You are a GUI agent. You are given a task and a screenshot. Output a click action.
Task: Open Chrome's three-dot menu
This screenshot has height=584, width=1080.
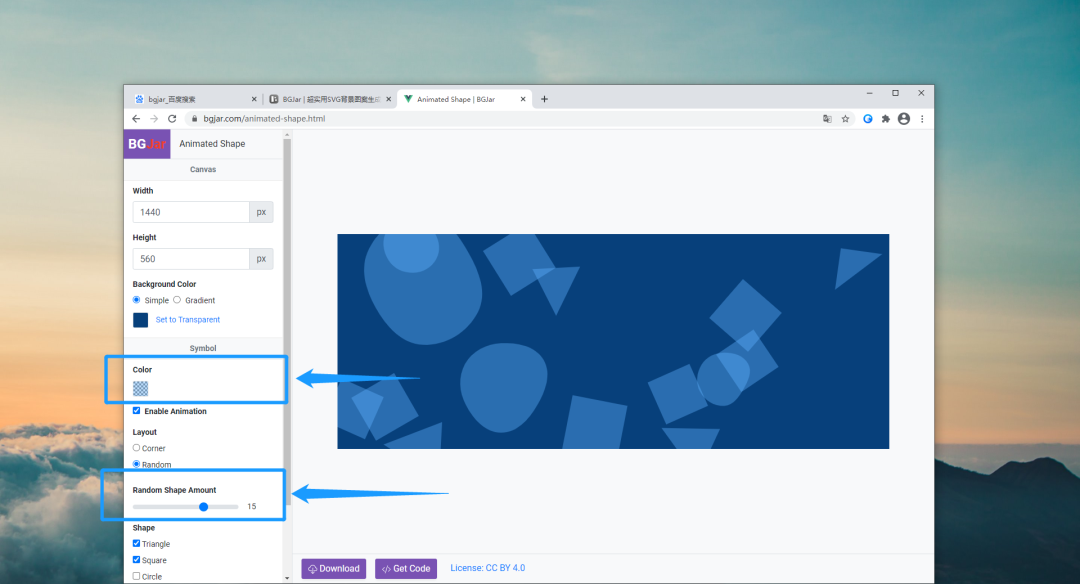click(922, 118)
